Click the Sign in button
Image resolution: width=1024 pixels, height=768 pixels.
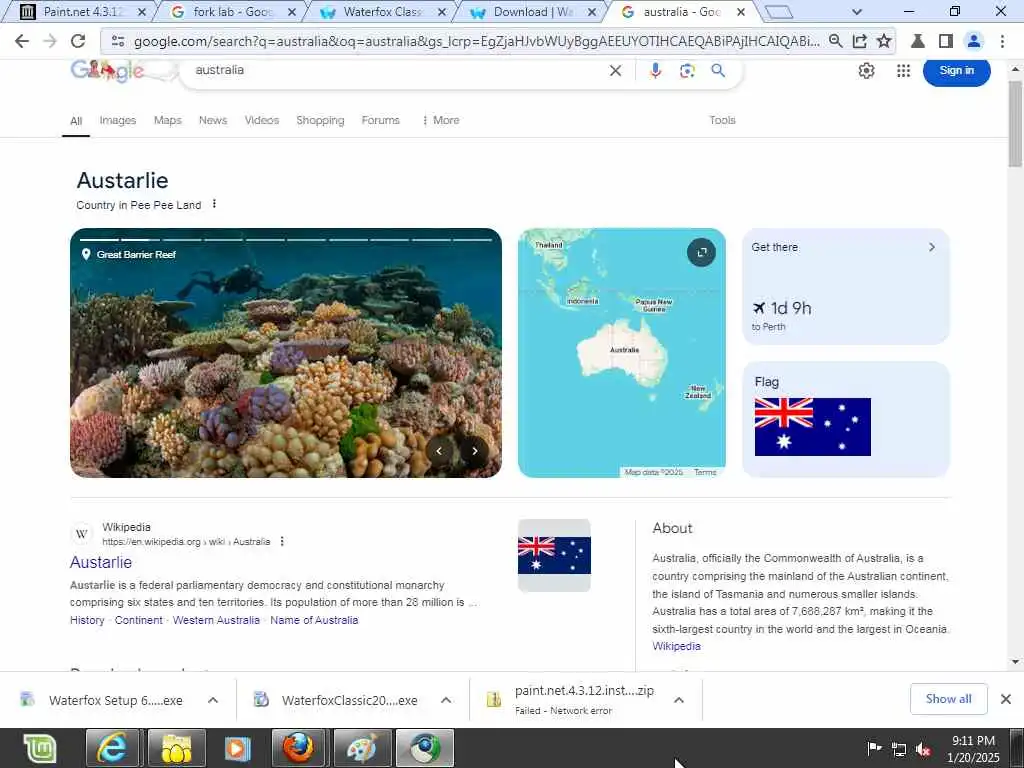click(x=956, y=71)
